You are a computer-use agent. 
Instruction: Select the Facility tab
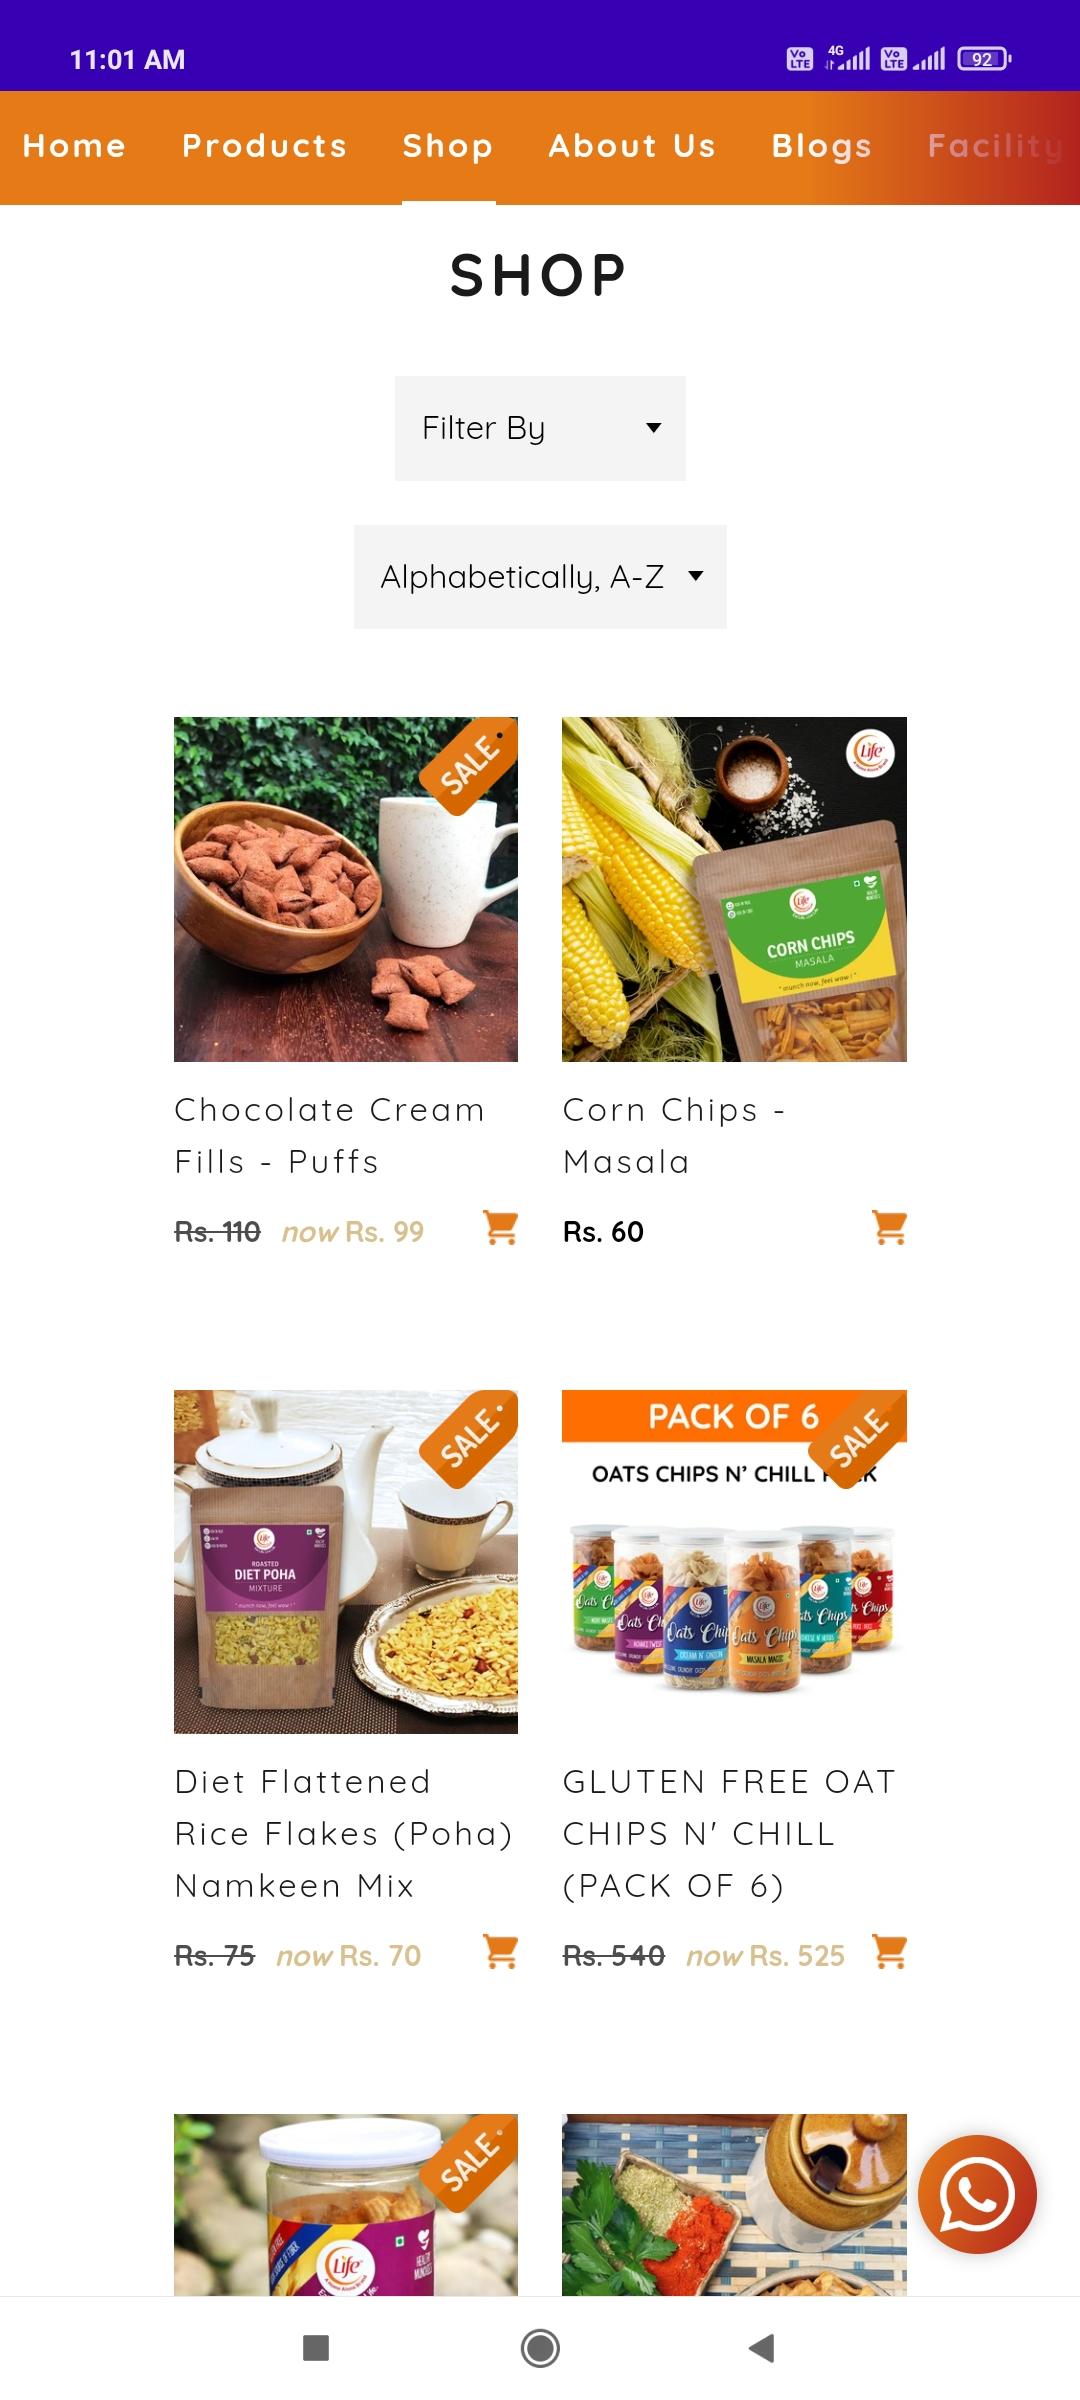(x=995, y=146)
